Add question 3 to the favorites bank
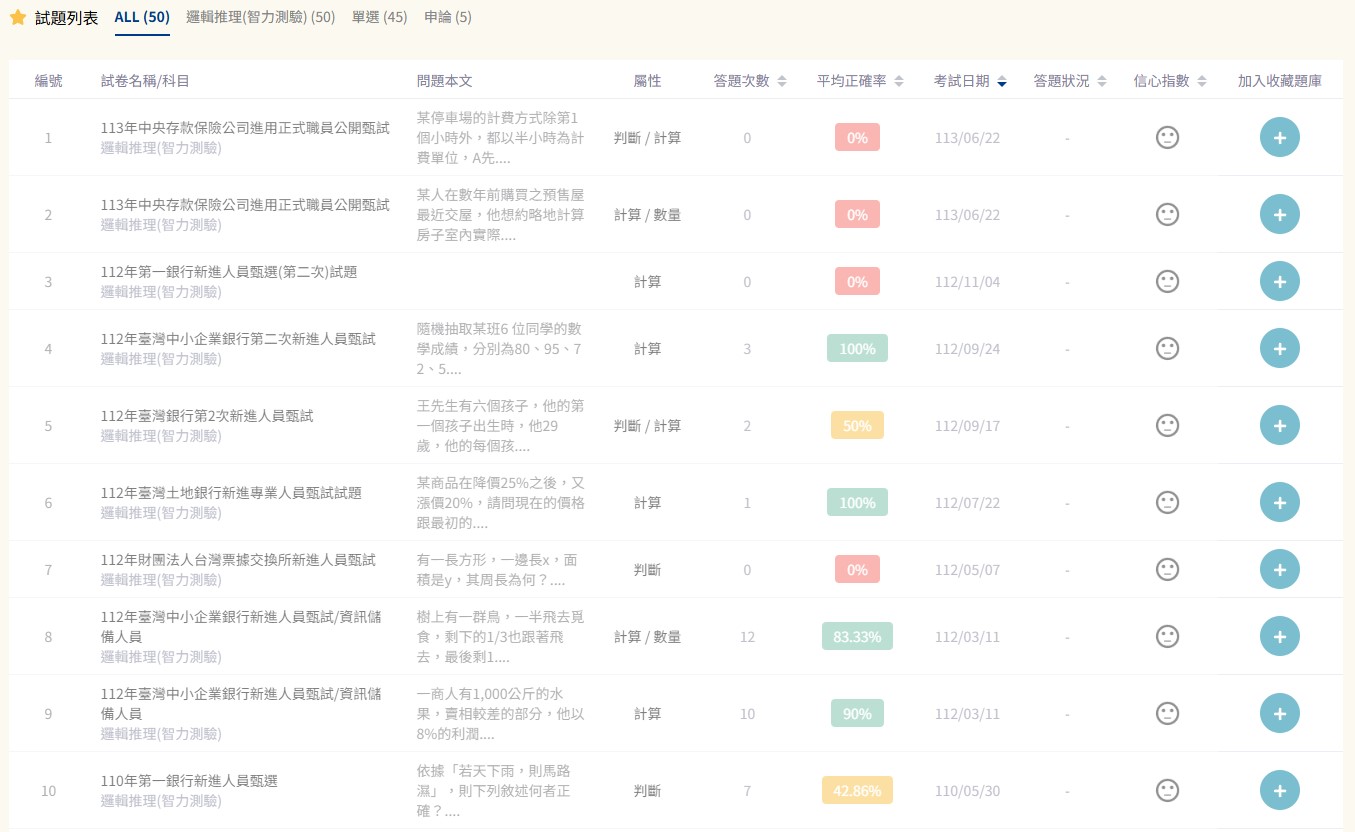 (1279, 281)
